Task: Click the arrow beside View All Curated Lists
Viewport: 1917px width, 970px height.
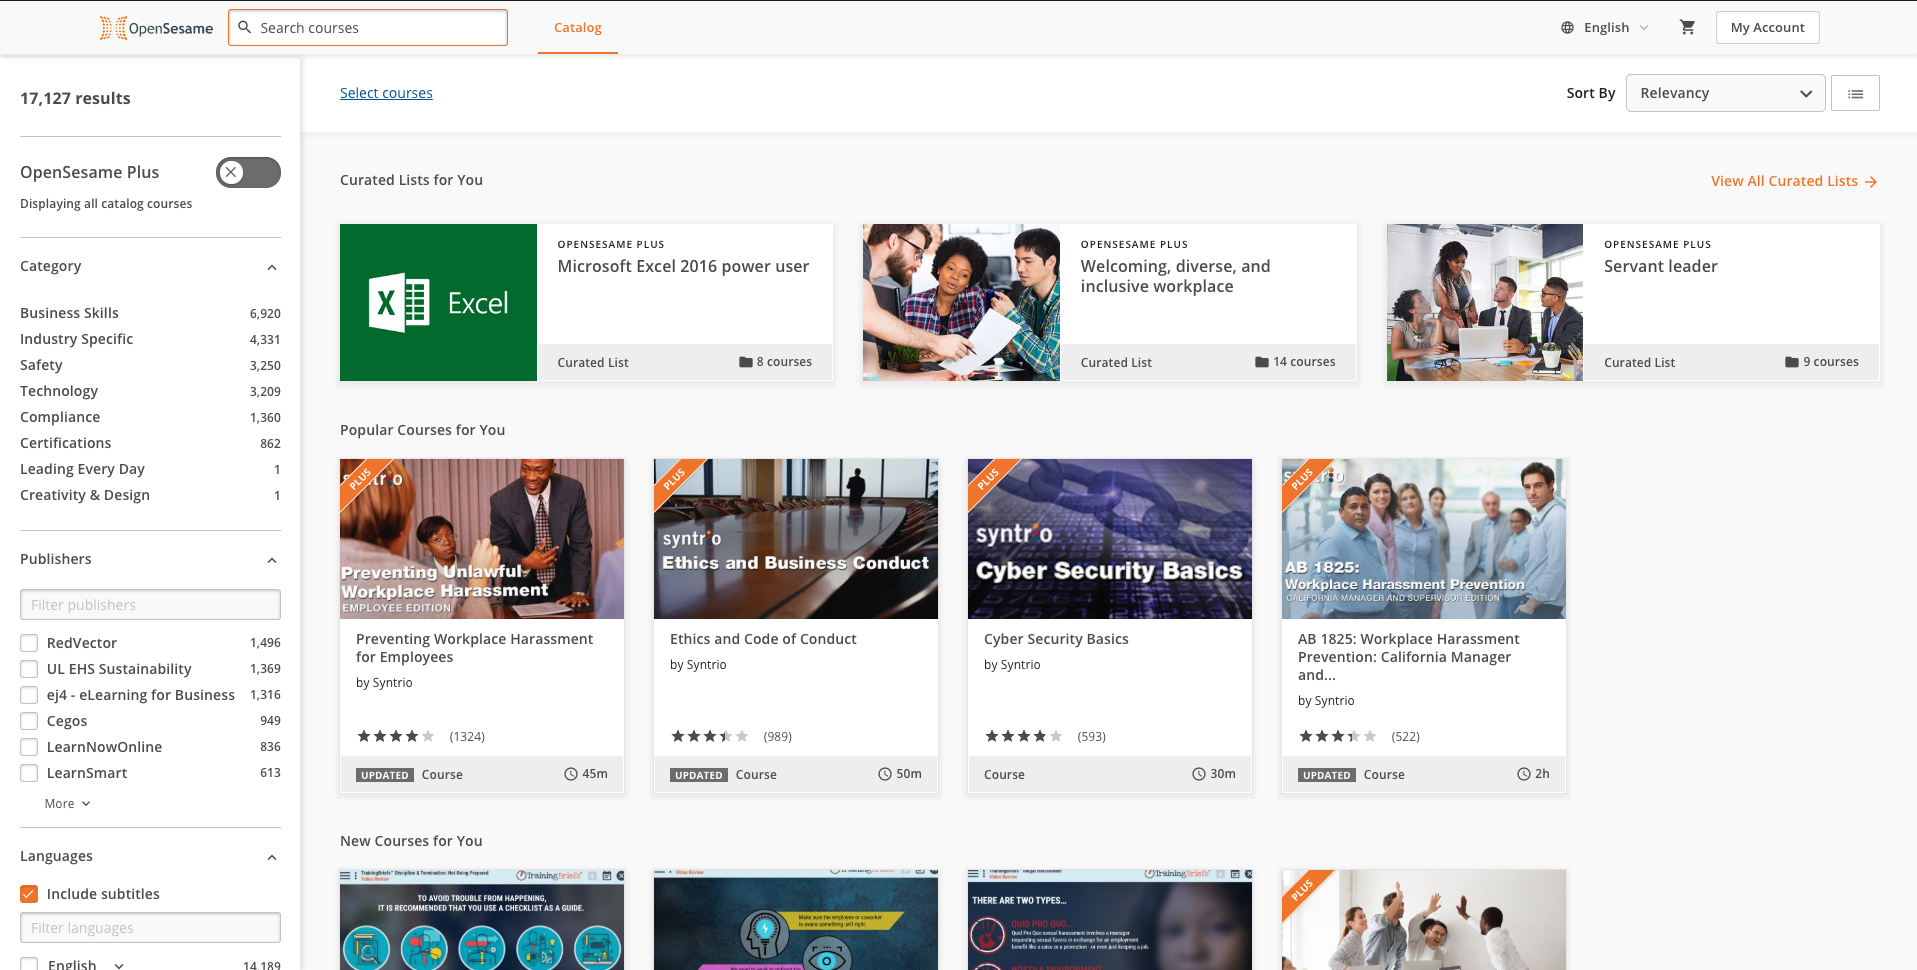Action: [x=1871, y=181]
